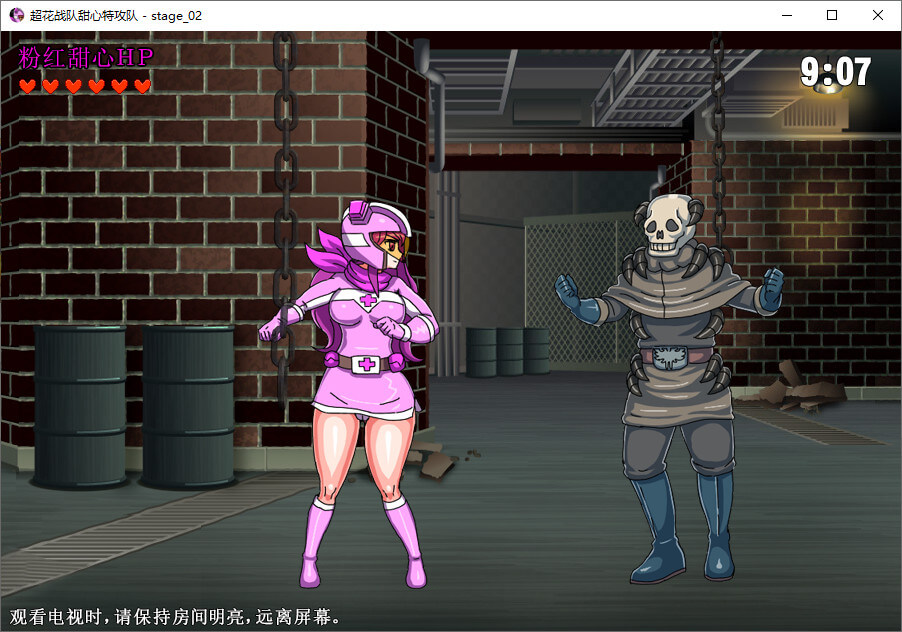The width and height of the screenshot is (902, 632).
Task: Click the 粉红甜心HP label
Action: 86,57
